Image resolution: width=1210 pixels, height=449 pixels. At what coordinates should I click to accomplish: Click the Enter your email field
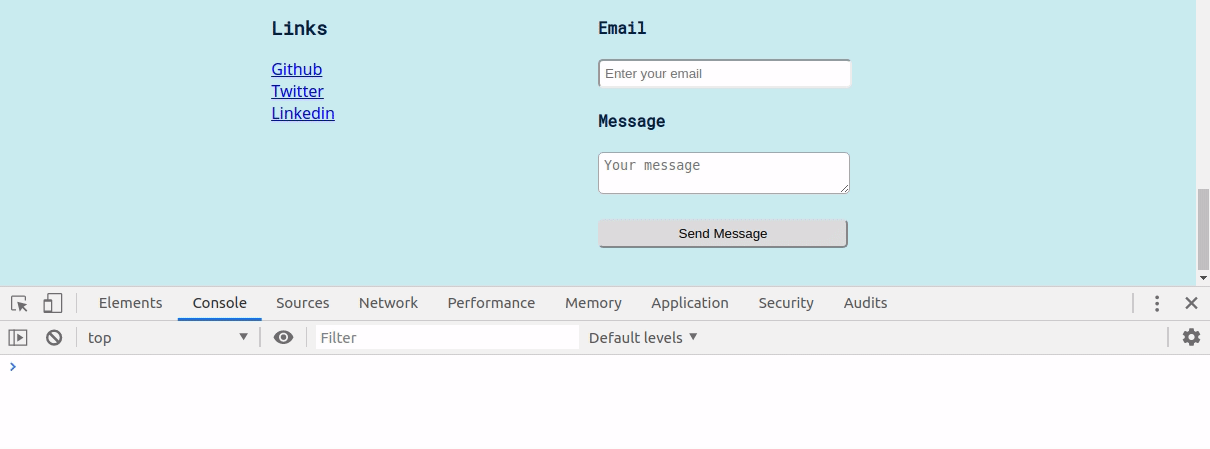pyautogui.click(x=724, y=74)
